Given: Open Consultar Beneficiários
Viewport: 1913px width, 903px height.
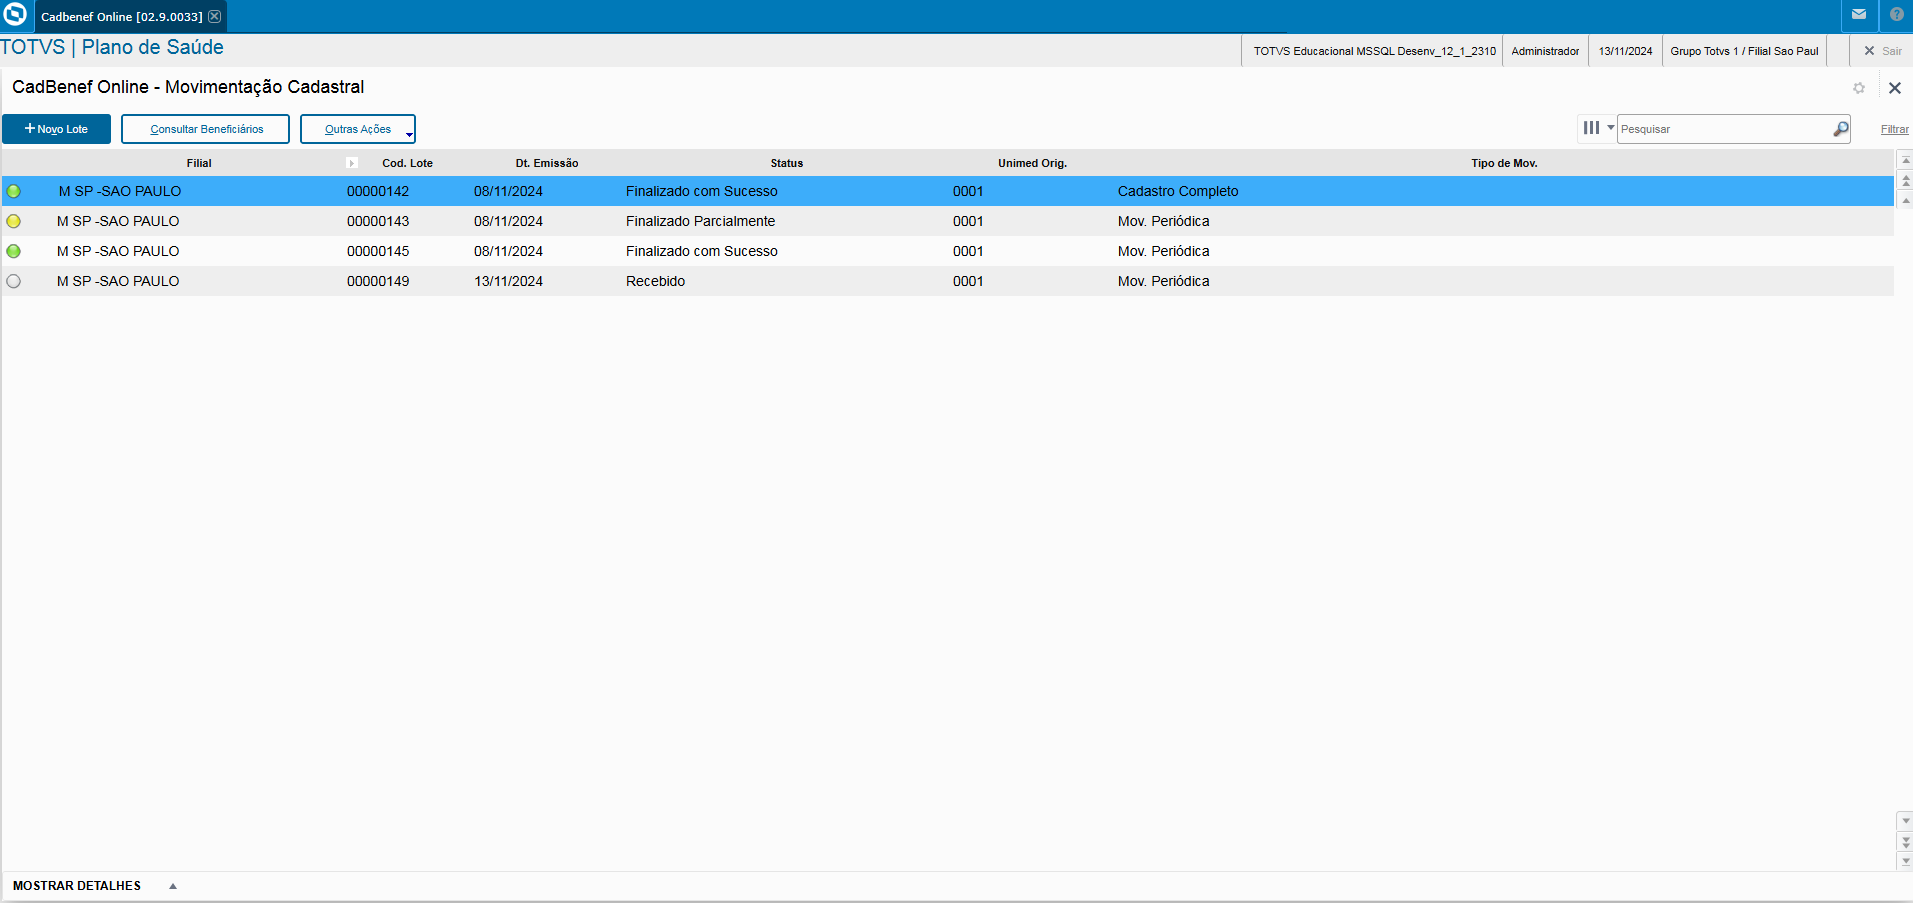Looking at the screenshot, I should [206, 129].
